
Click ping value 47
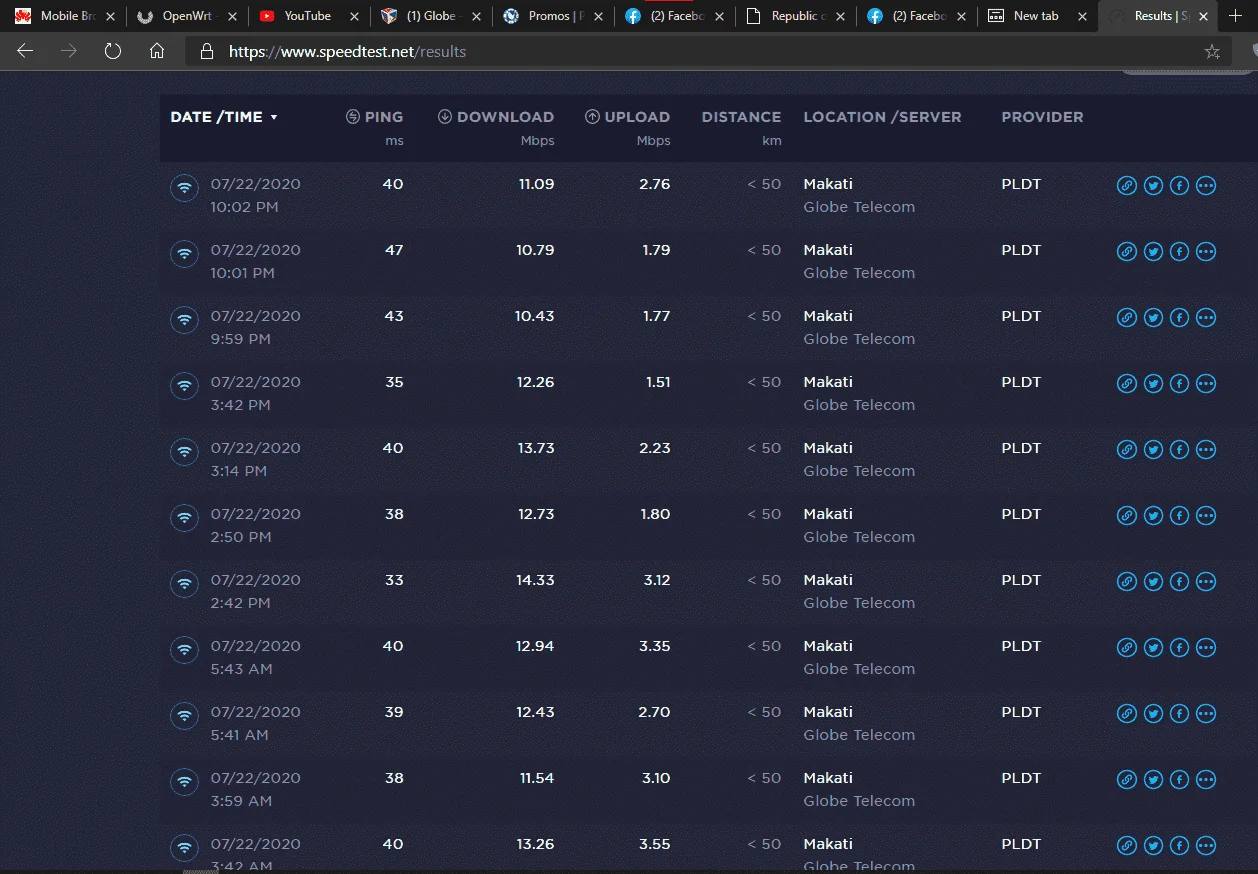[394, 250]
